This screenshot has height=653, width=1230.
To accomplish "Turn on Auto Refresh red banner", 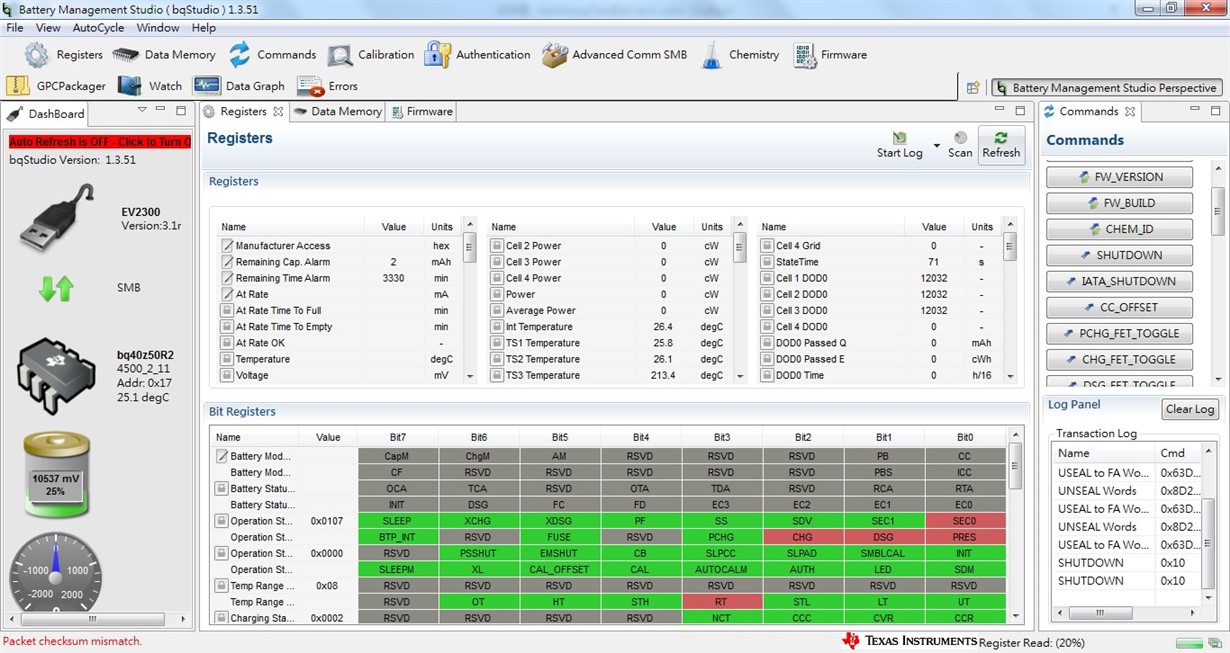I will tap(100, 142).
